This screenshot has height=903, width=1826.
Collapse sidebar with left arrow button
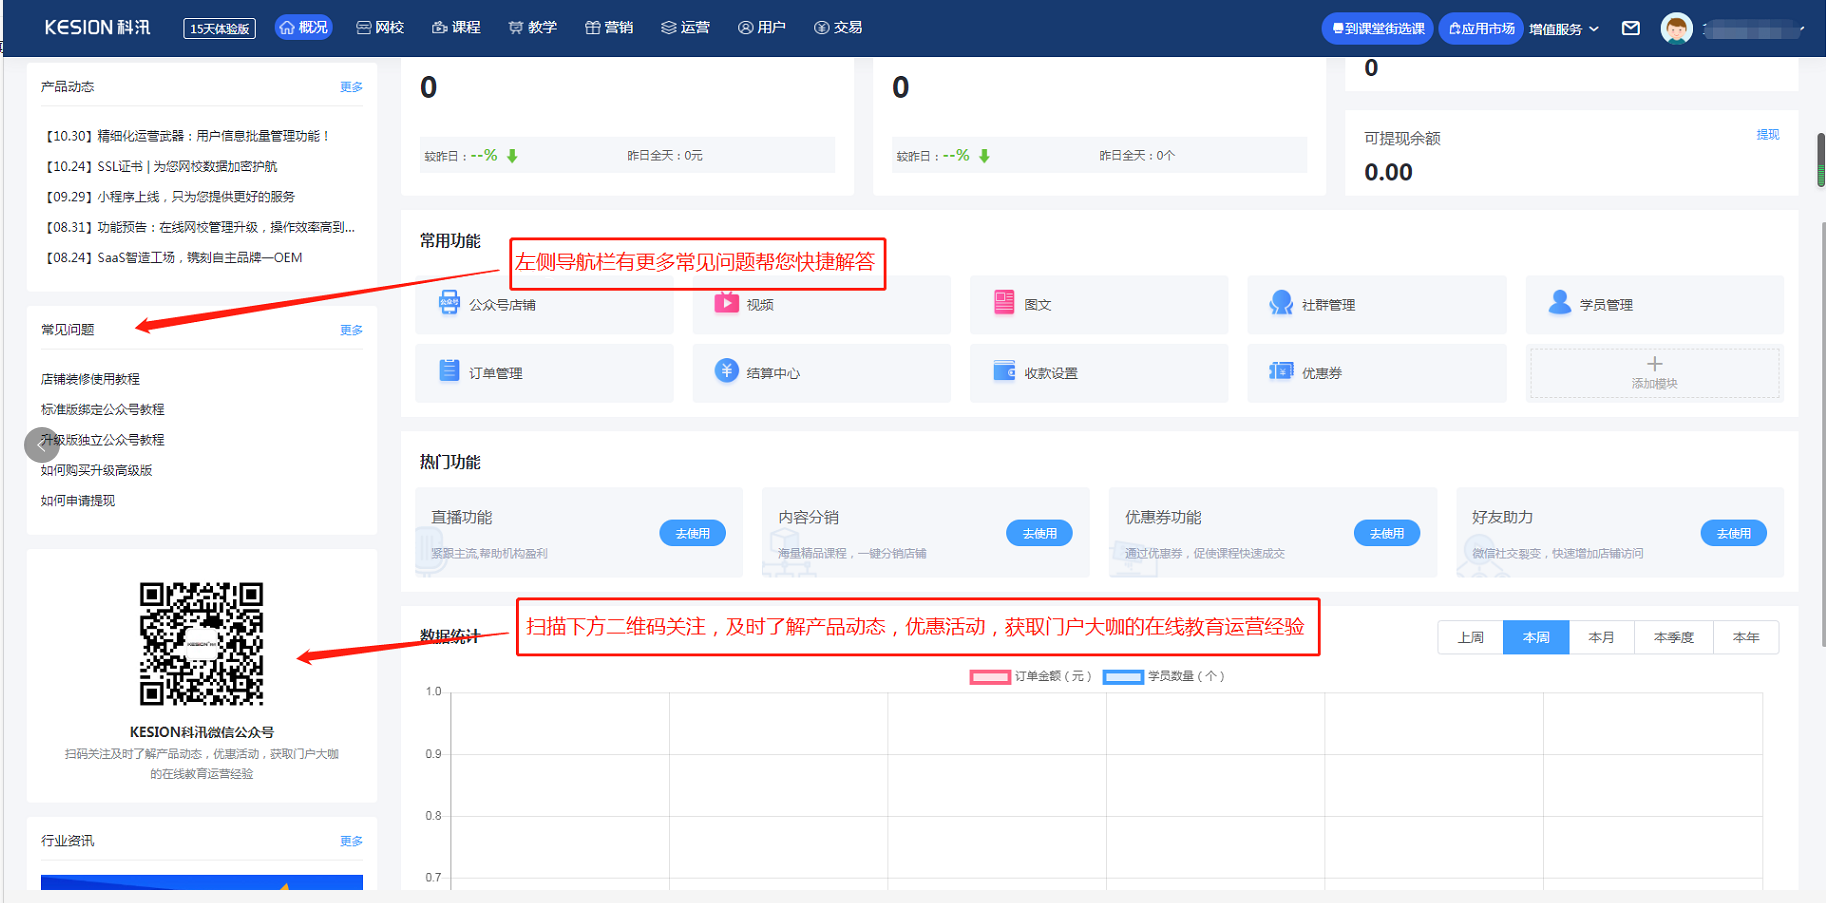tap(42, 444)
